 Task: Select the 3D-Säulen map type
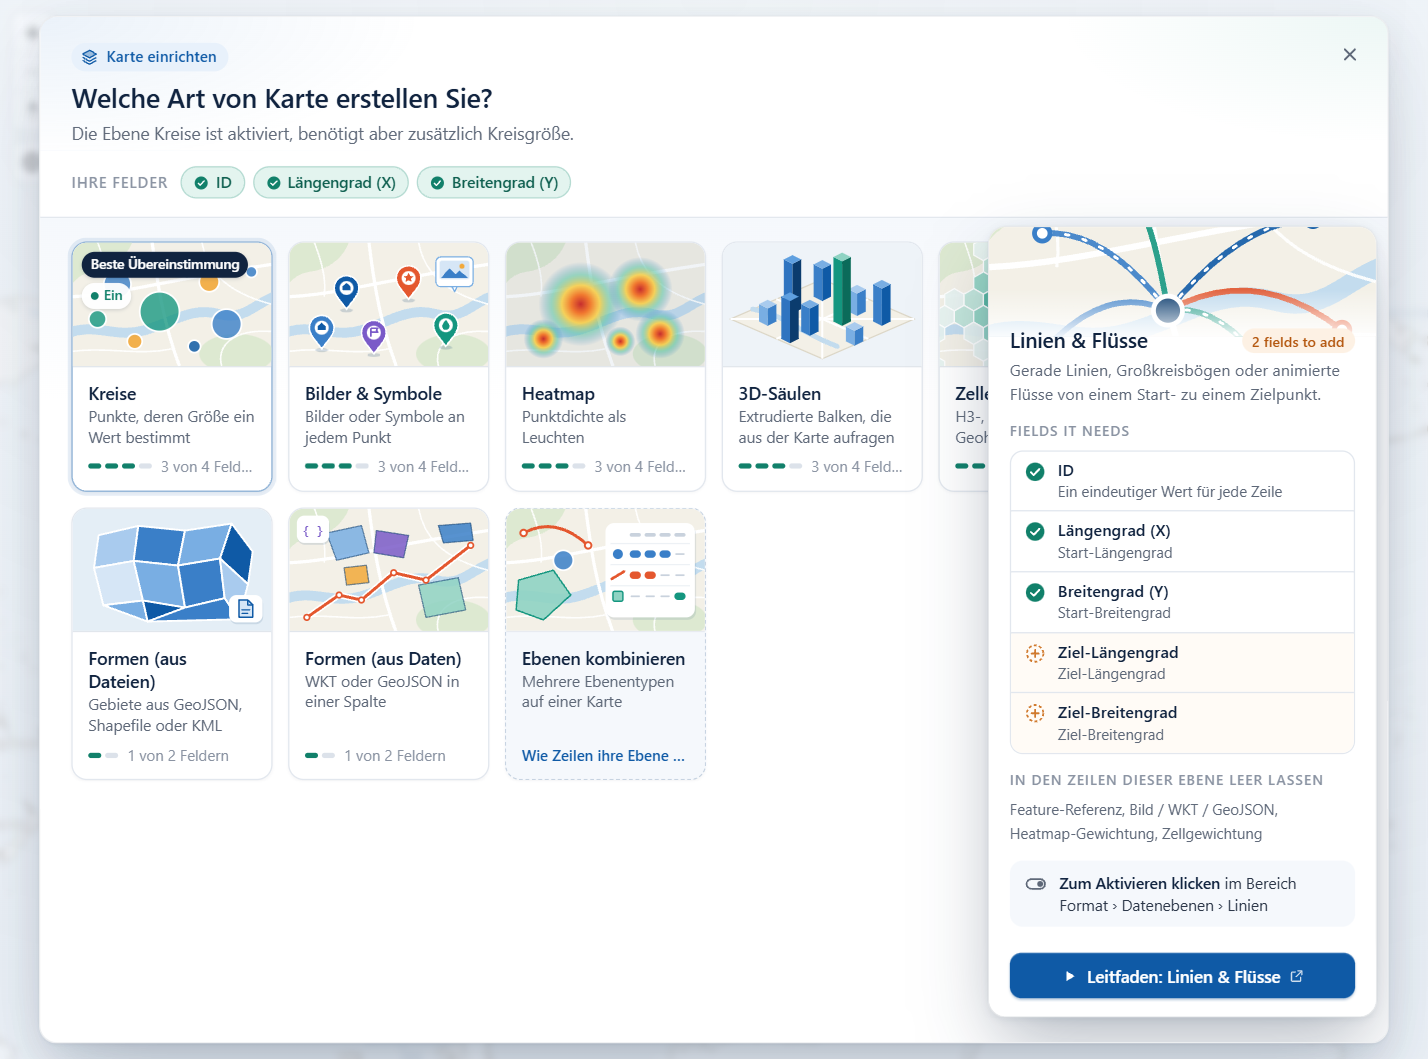click(822, 367)
